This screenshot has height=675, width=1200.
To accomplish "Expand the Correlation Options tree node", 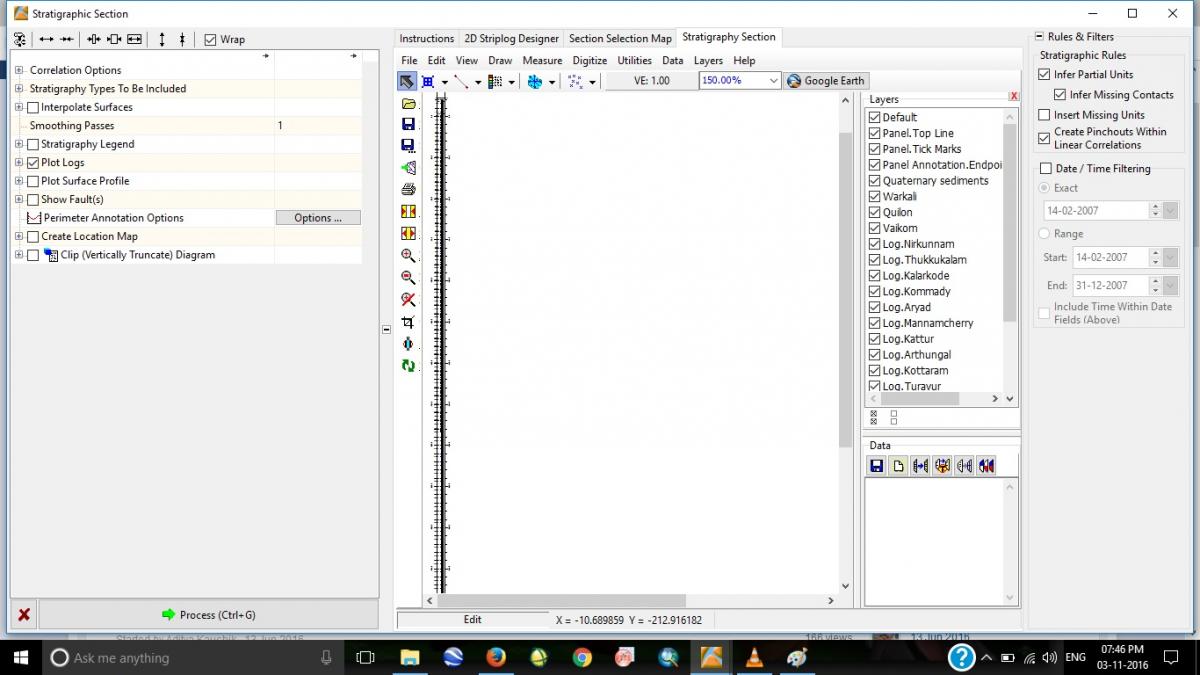I will pos(20,70).
